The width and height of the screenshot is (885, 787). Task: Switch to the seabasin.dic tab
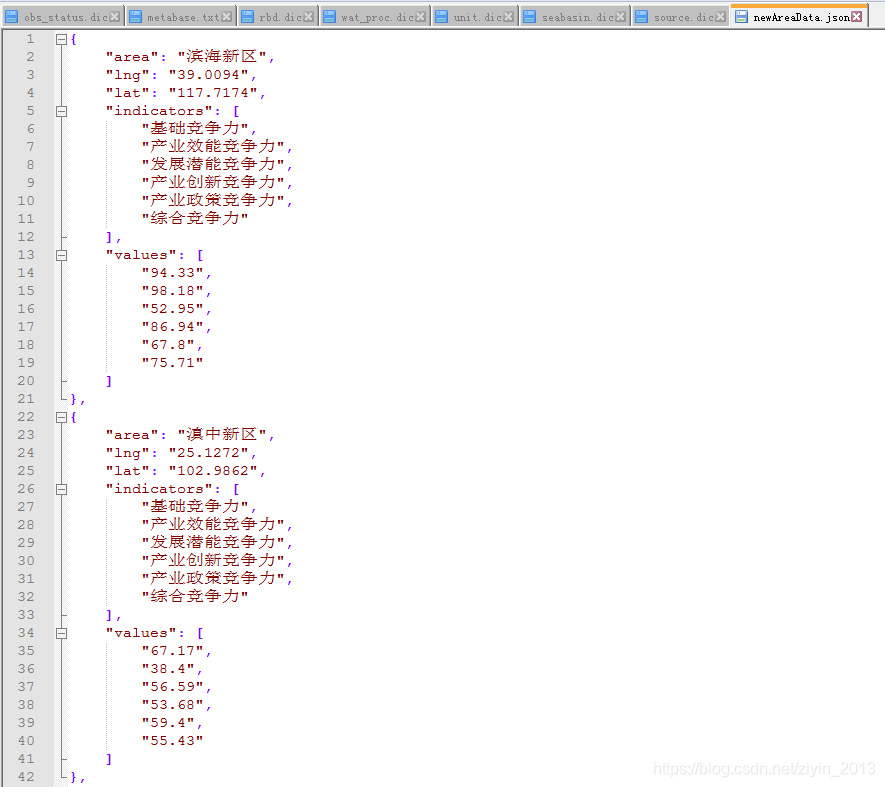pos(575,17)
